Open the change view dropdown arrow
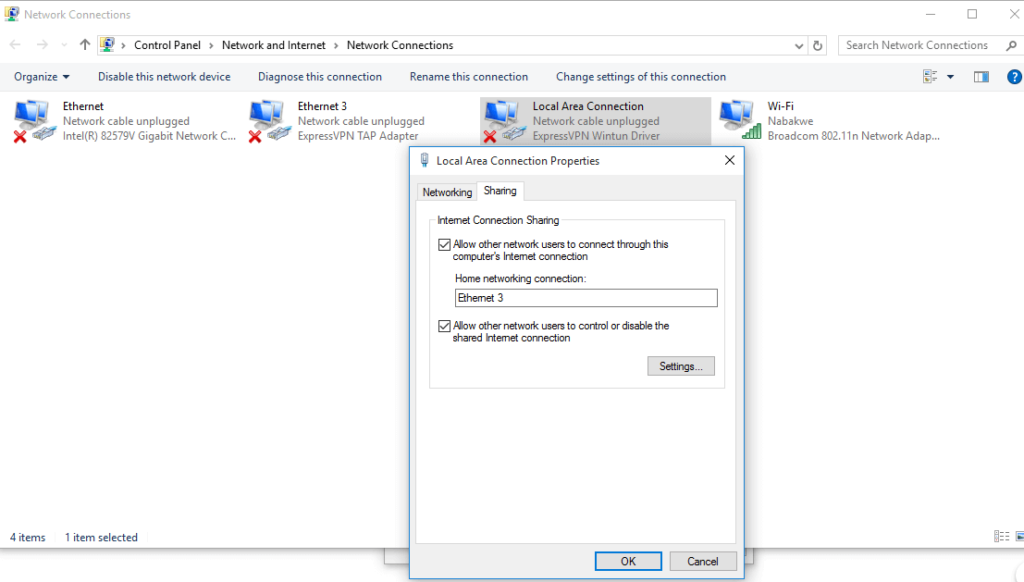1024x582 pixels. [950, 77]
